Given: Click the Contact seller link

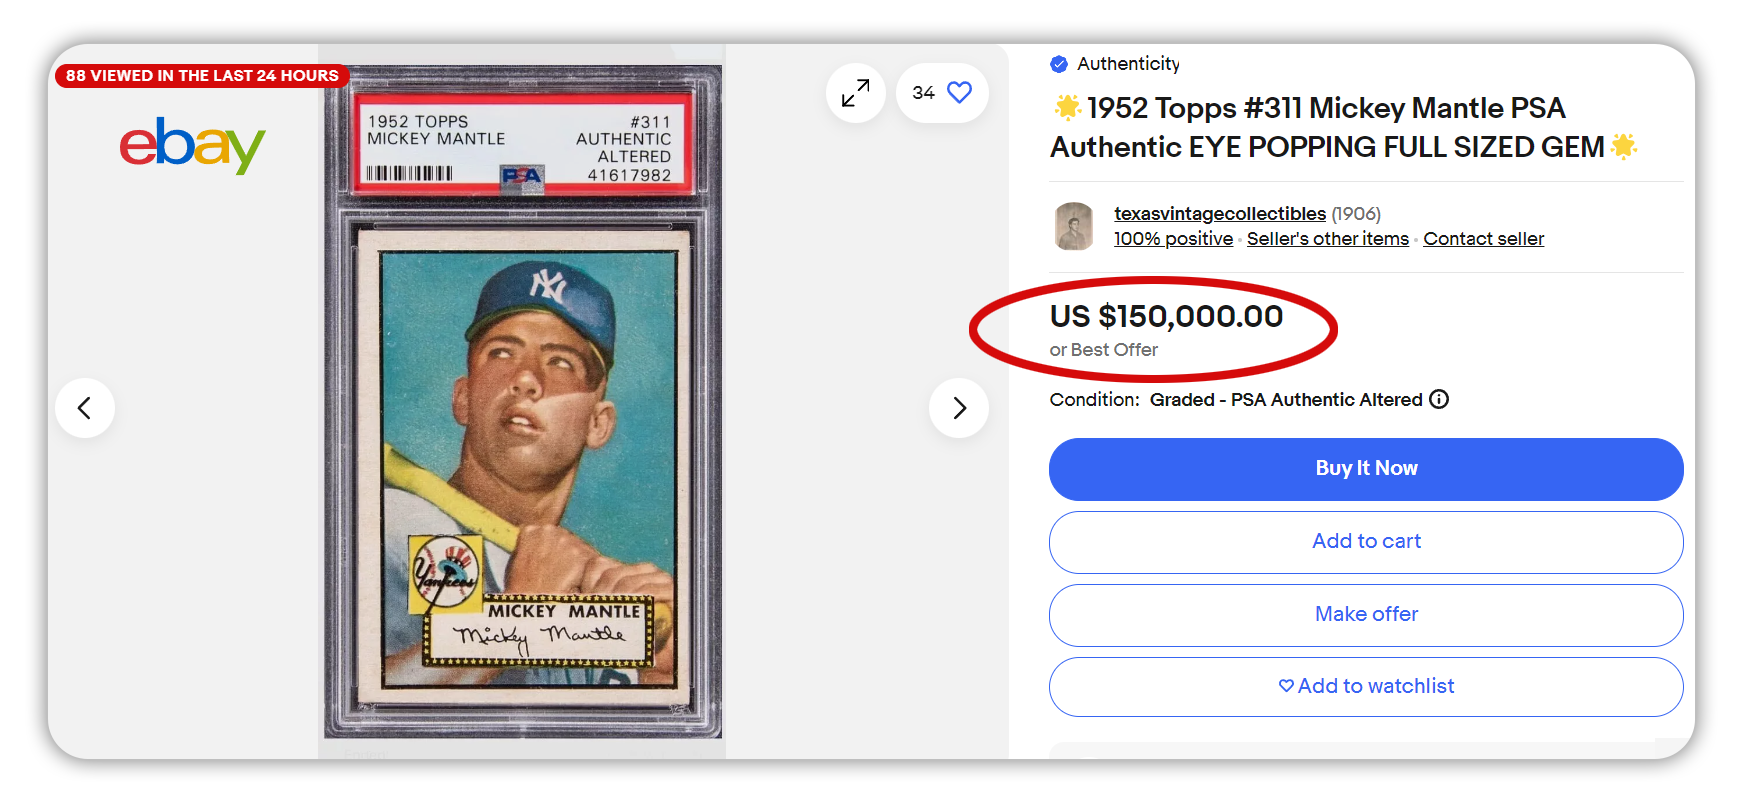Looking at the screenshot, I should coord(1484,239).
